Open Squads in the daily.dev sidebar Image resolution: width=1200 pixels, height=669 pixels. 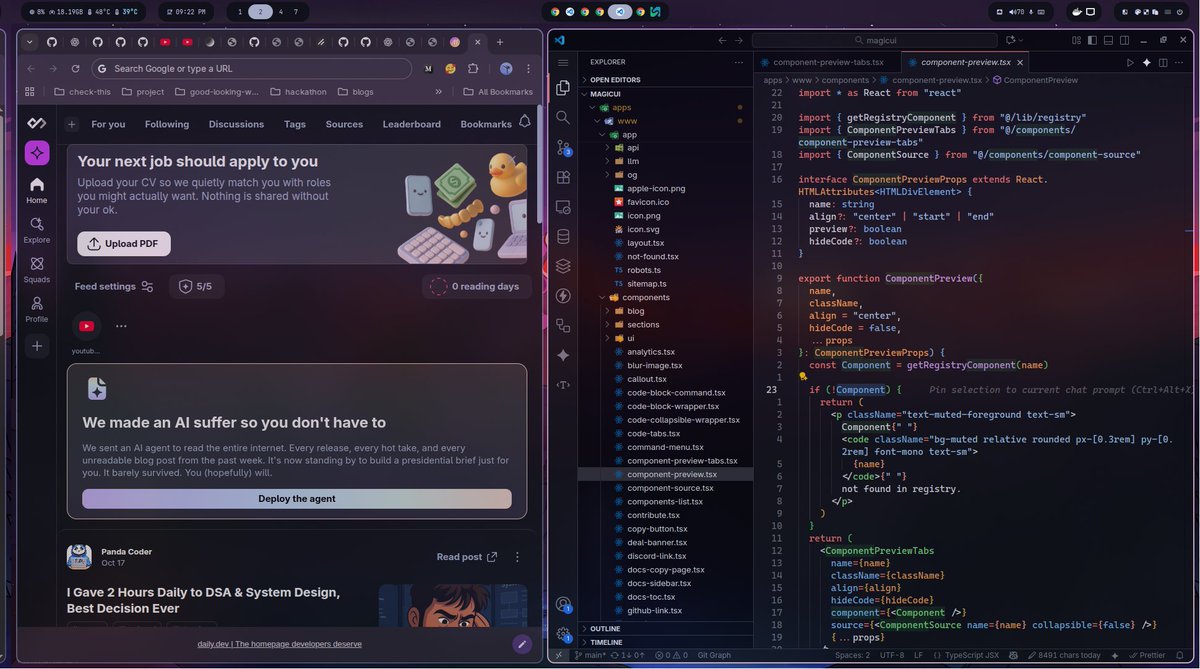pos(37,270)
